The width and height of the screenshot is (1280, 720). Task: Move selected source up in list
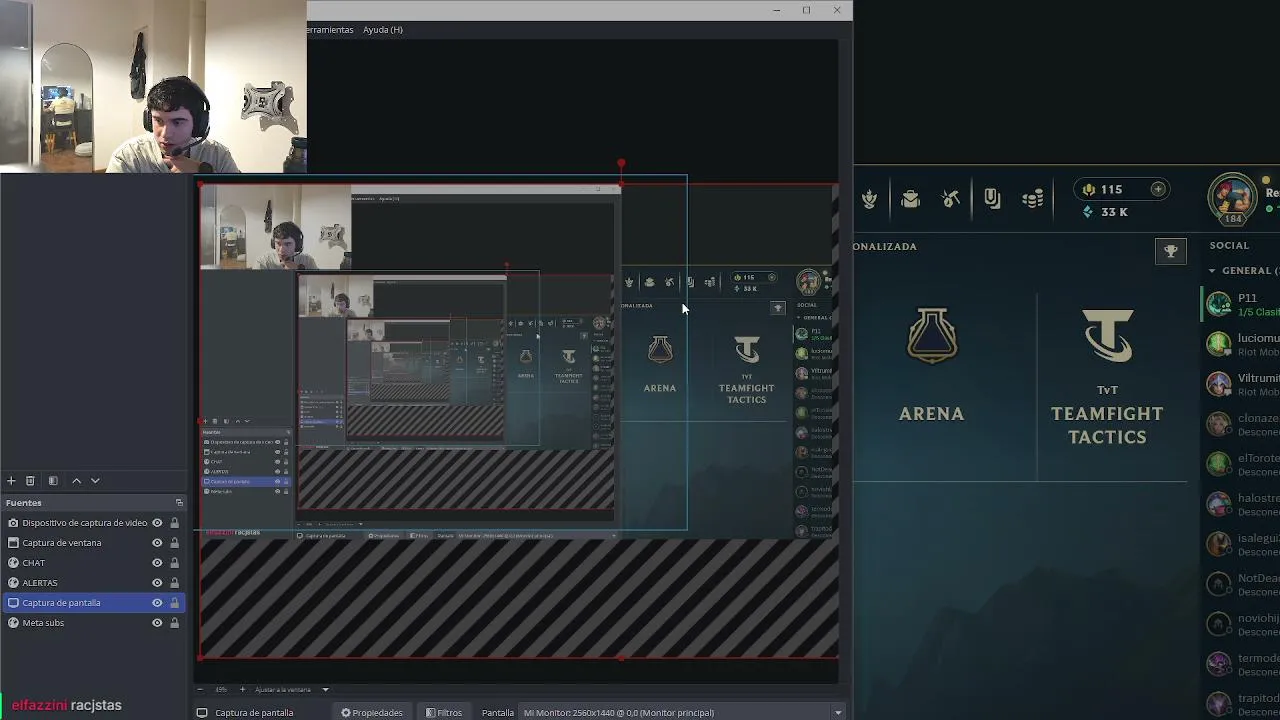76,481
